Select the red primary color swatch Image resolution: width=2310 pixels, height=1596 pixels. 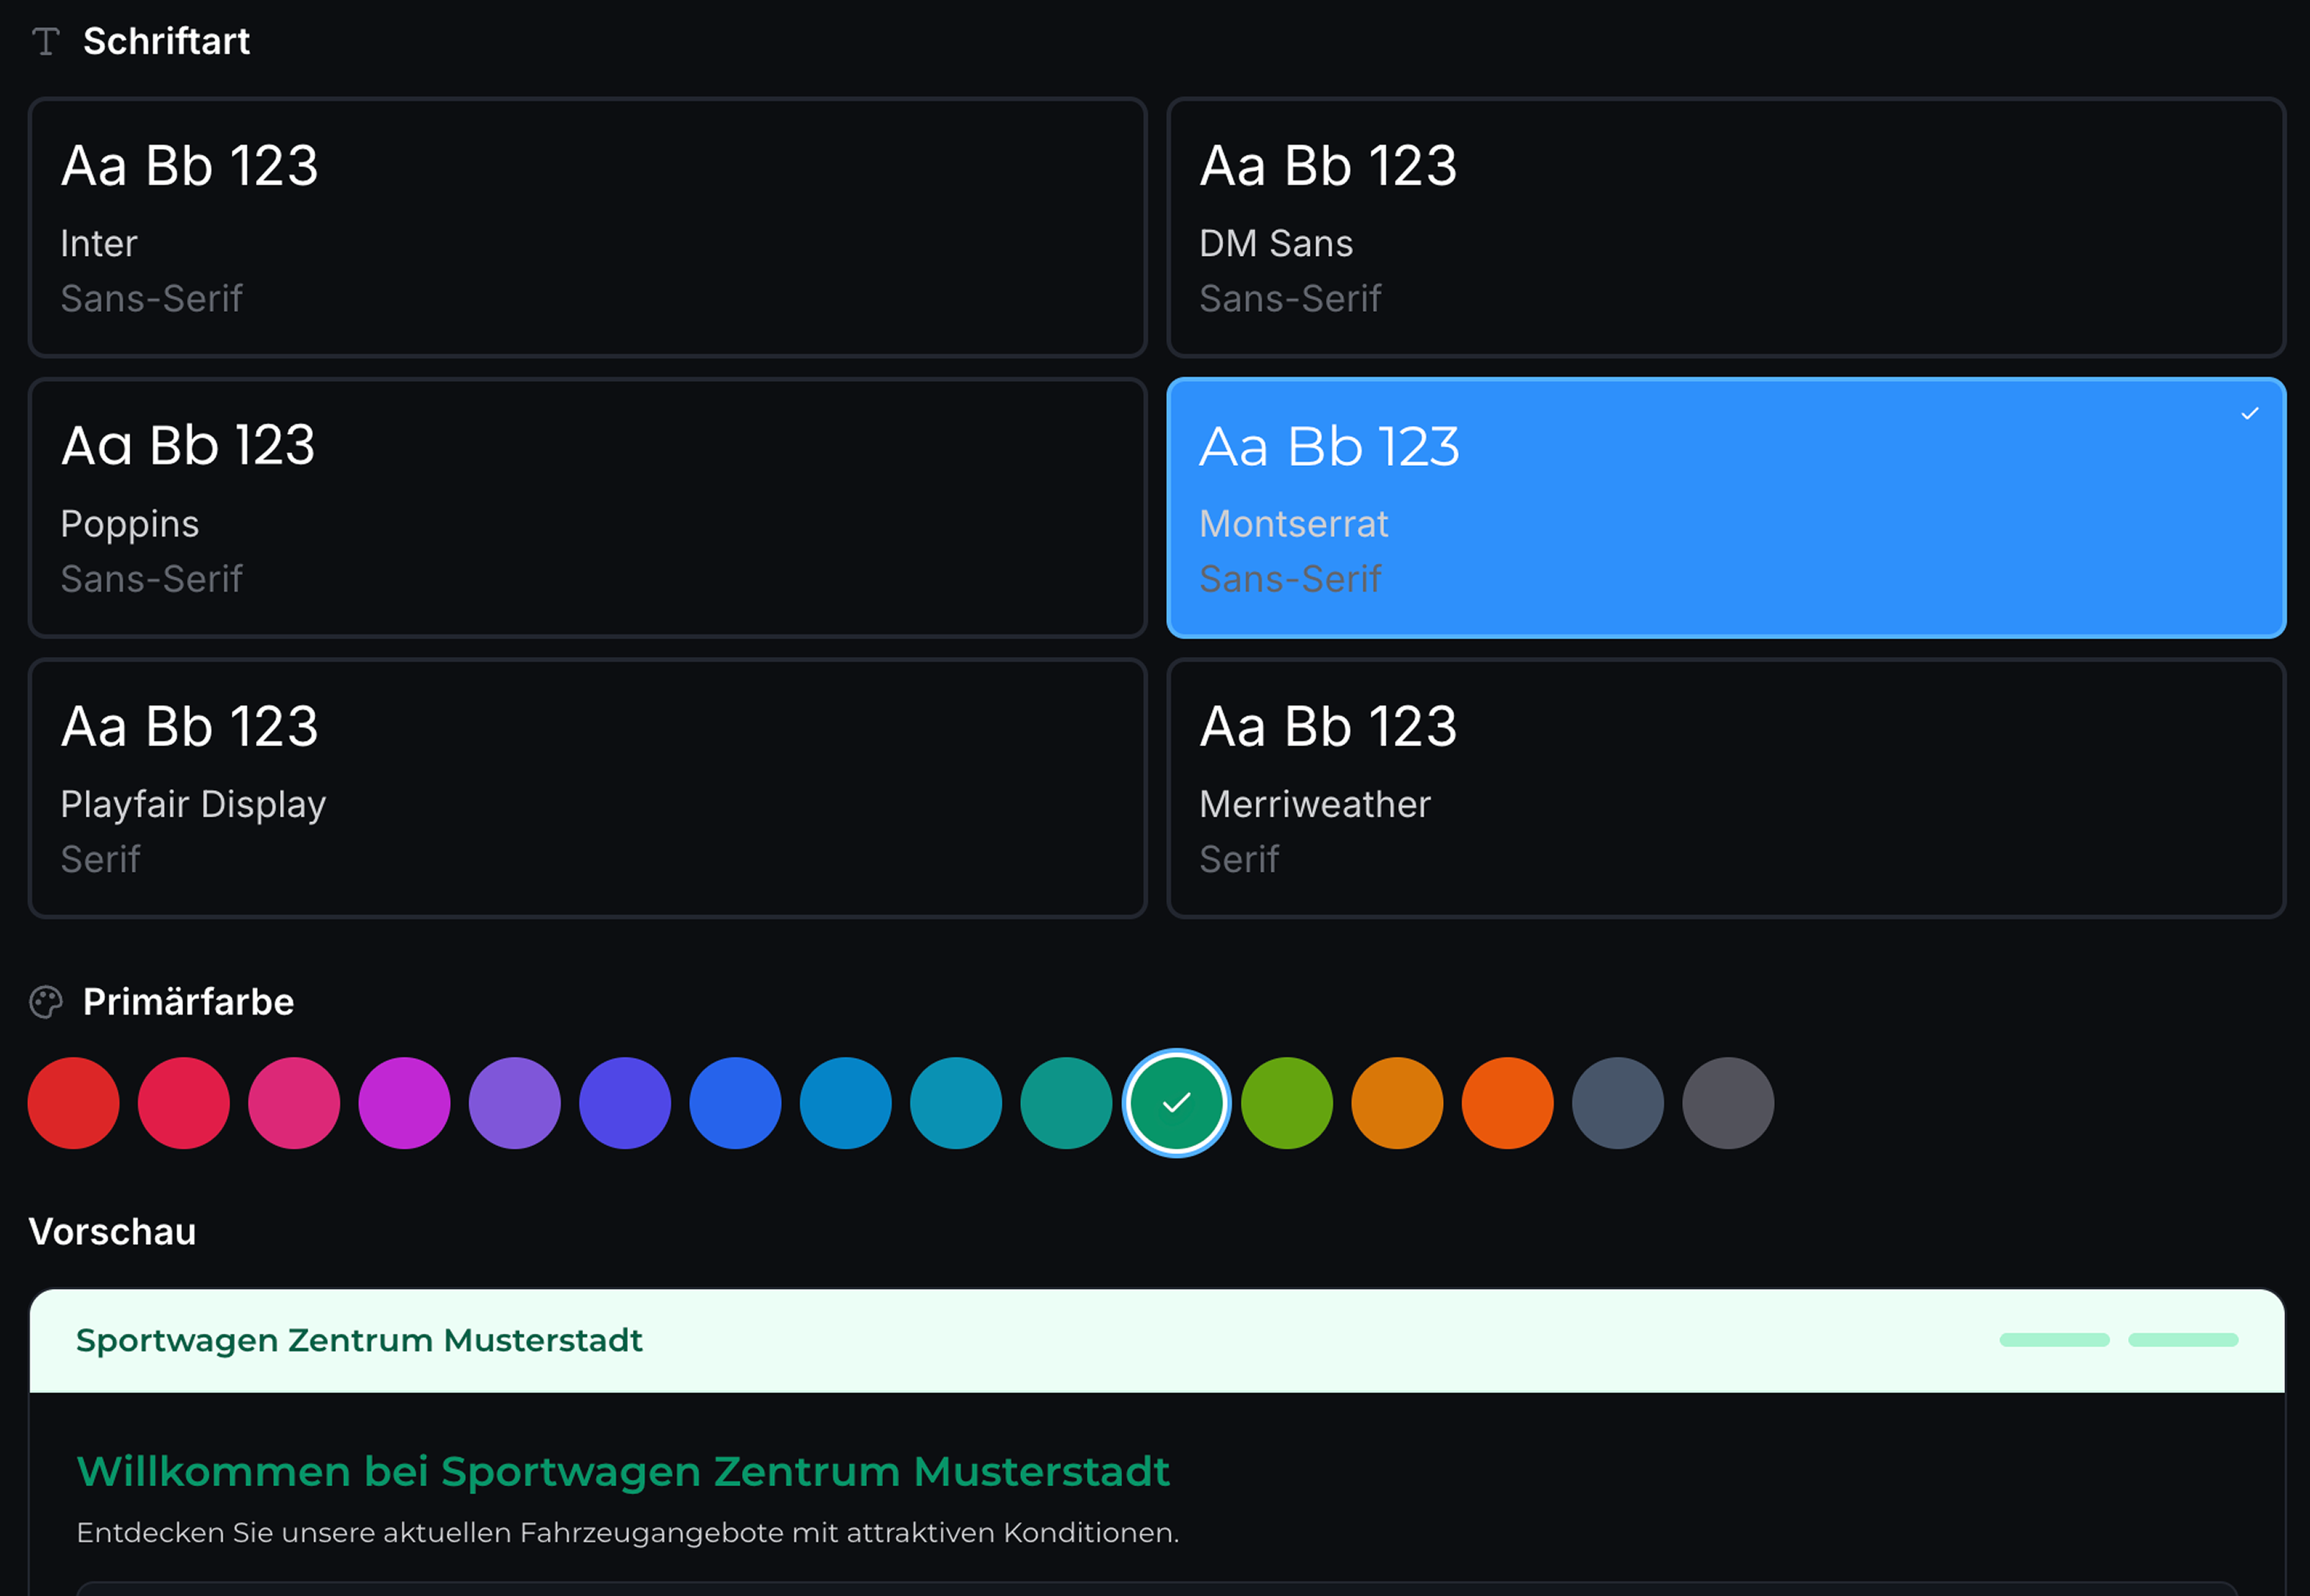(x=73, y=1103)
